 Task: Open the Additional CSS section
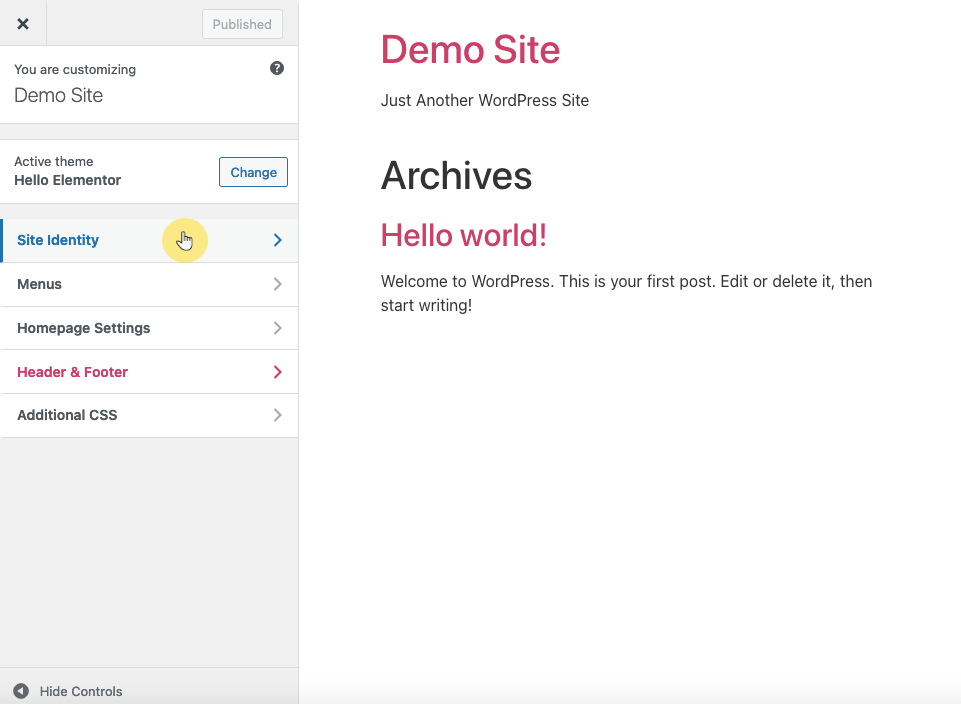149,415
